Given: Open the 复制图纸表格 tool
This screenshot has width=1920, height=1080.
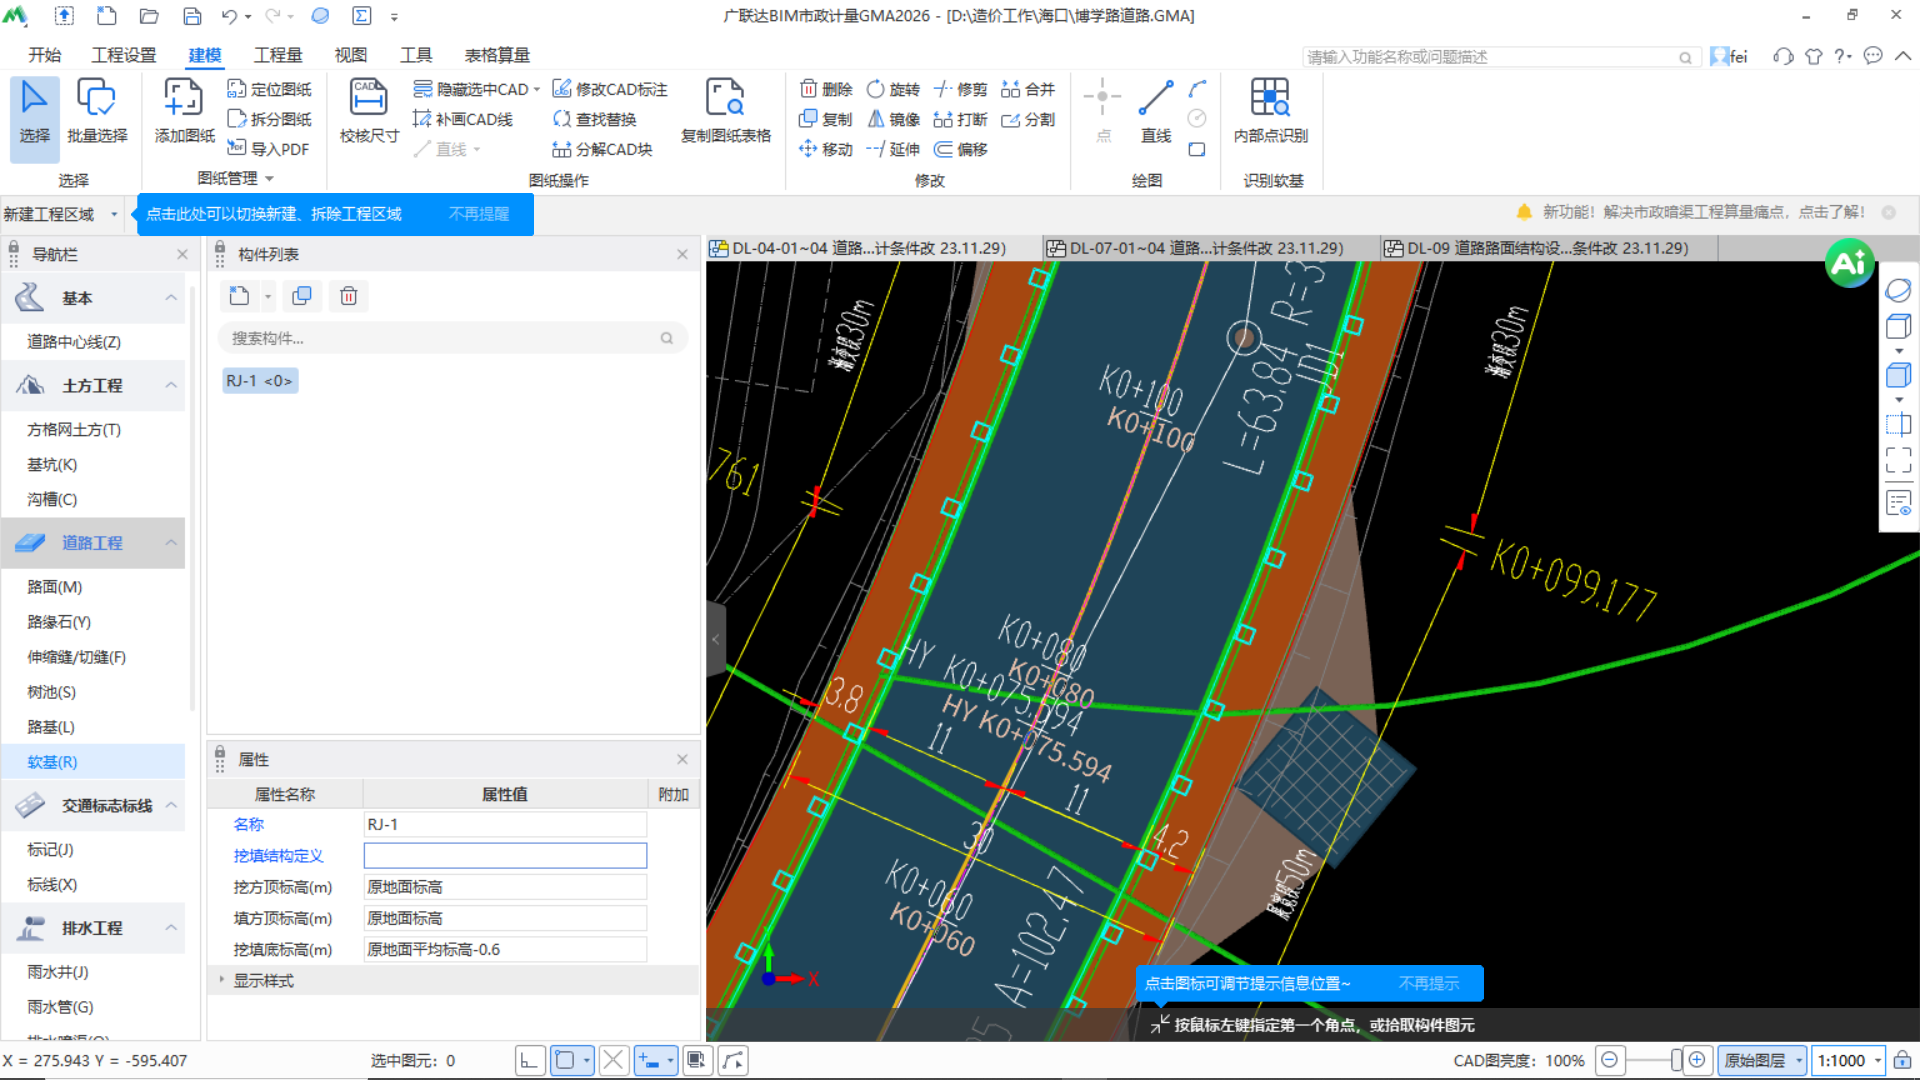Looking at the screenshot, I should pyautogui.click(x=725, y=110).
